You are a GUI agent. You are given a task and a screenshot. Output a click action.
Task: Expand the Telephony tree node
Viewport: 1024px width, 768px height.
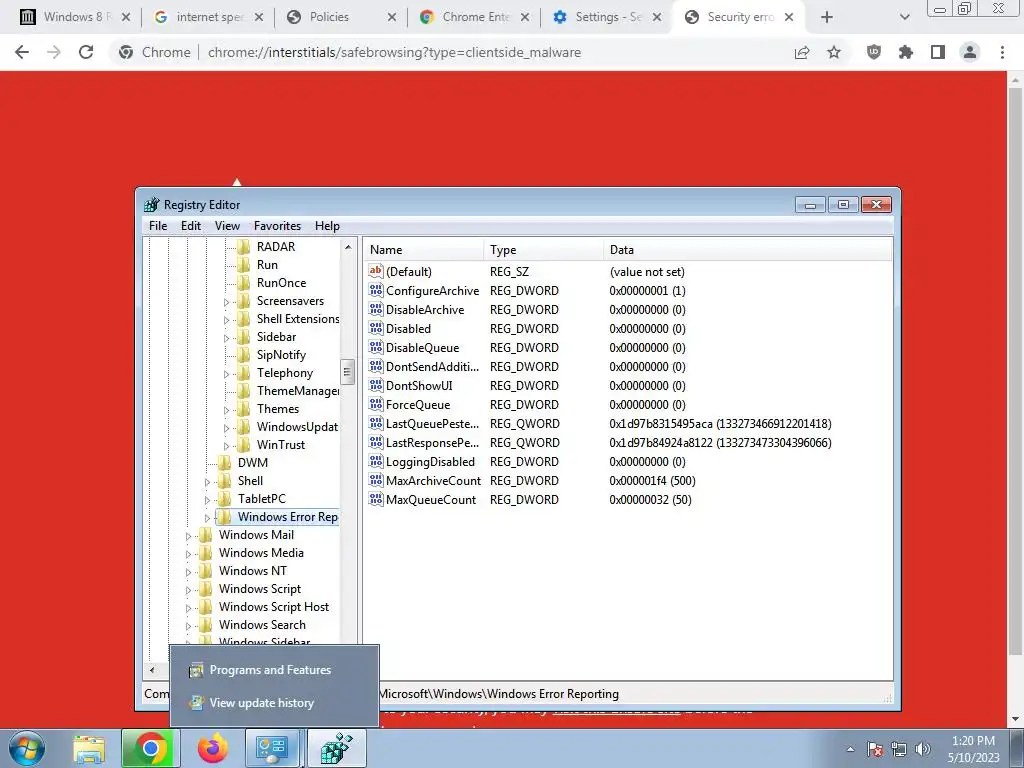click(x=227, y=374)
